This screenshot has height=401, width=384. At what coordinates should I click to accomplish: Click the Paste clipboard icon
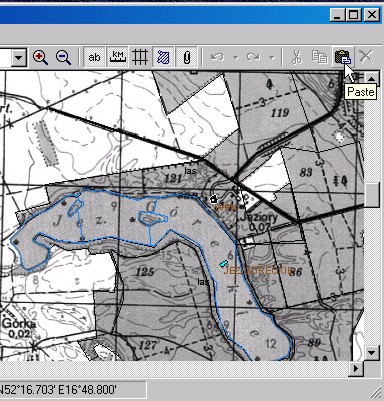(x=343, y=57)
